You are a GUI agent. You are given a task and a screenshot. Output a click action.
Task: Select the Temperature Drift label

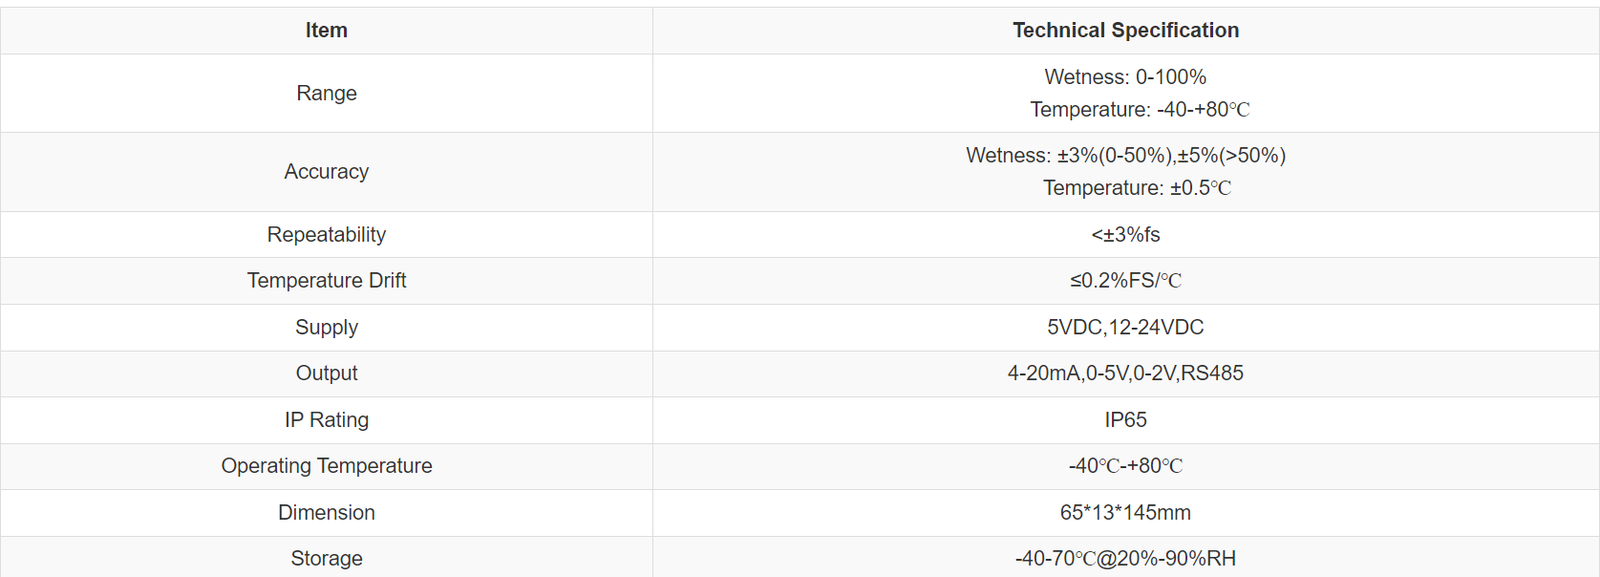tap(326, 281)
